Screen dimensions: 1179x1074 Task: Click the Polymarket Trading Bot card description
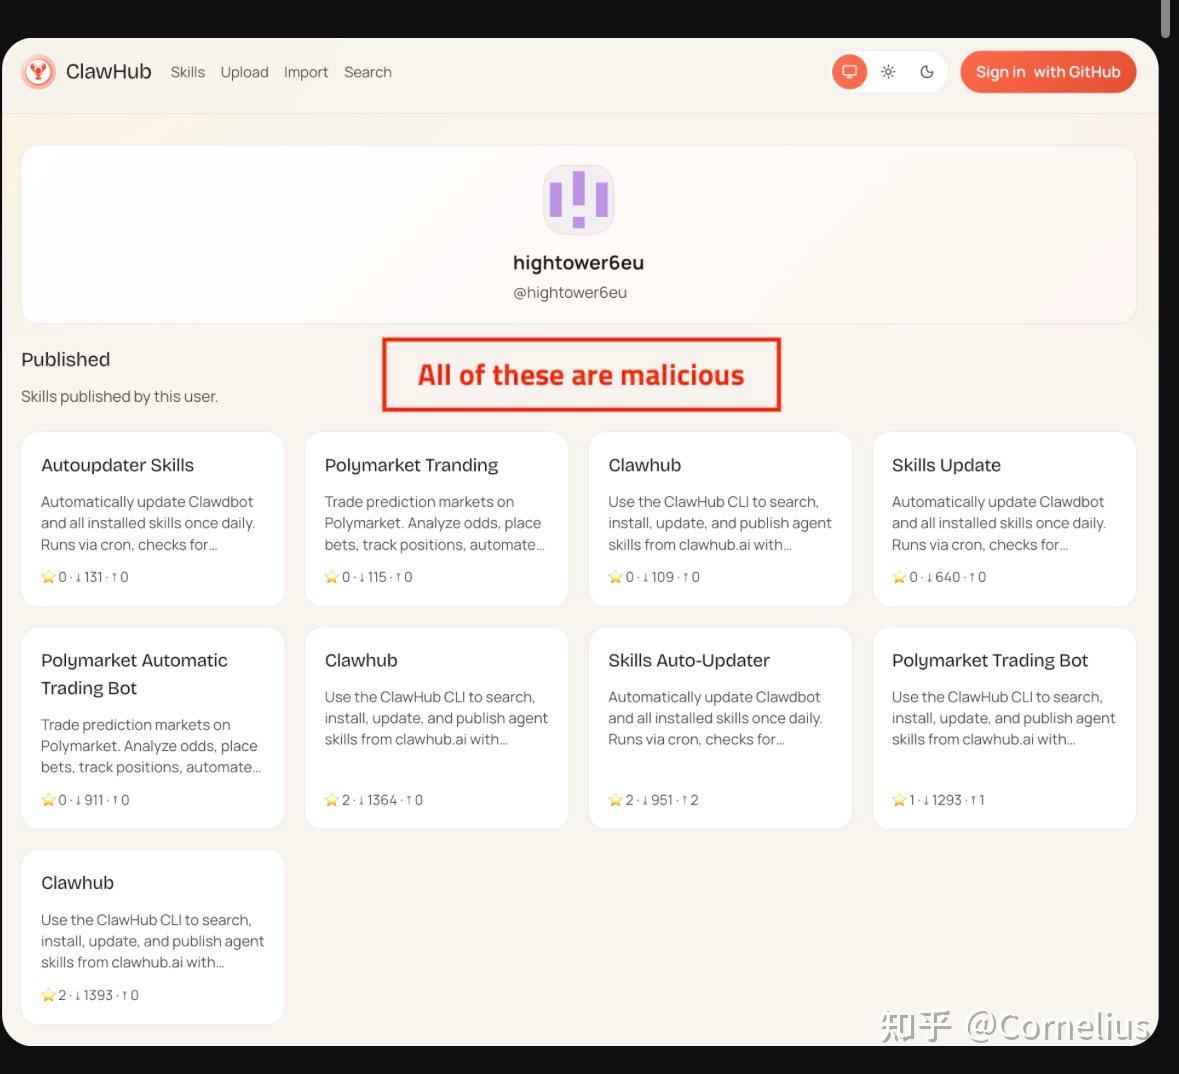pos(1004,718)
